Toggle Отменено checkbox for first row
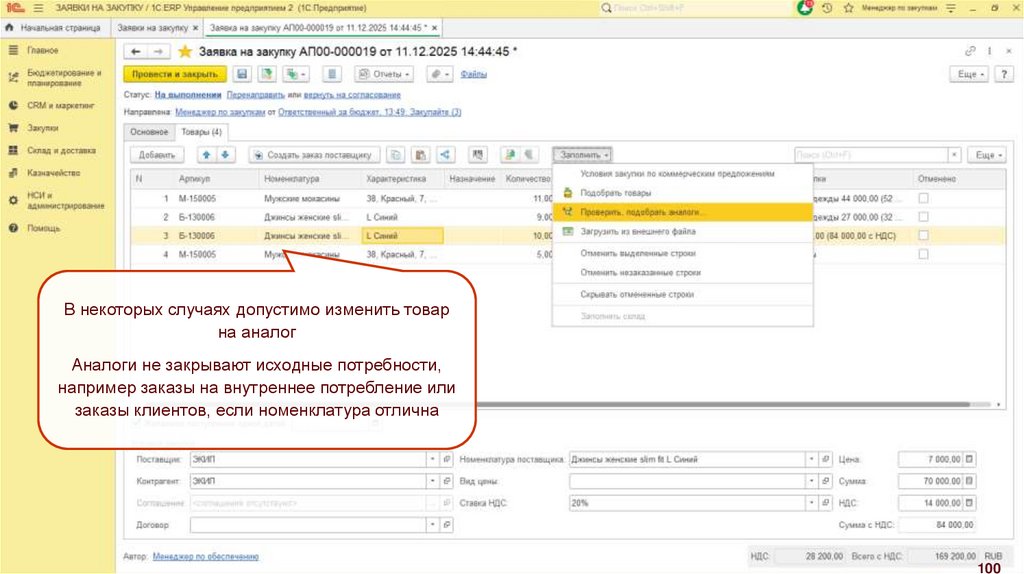The image size is (1024, 574). click(923, 198)
